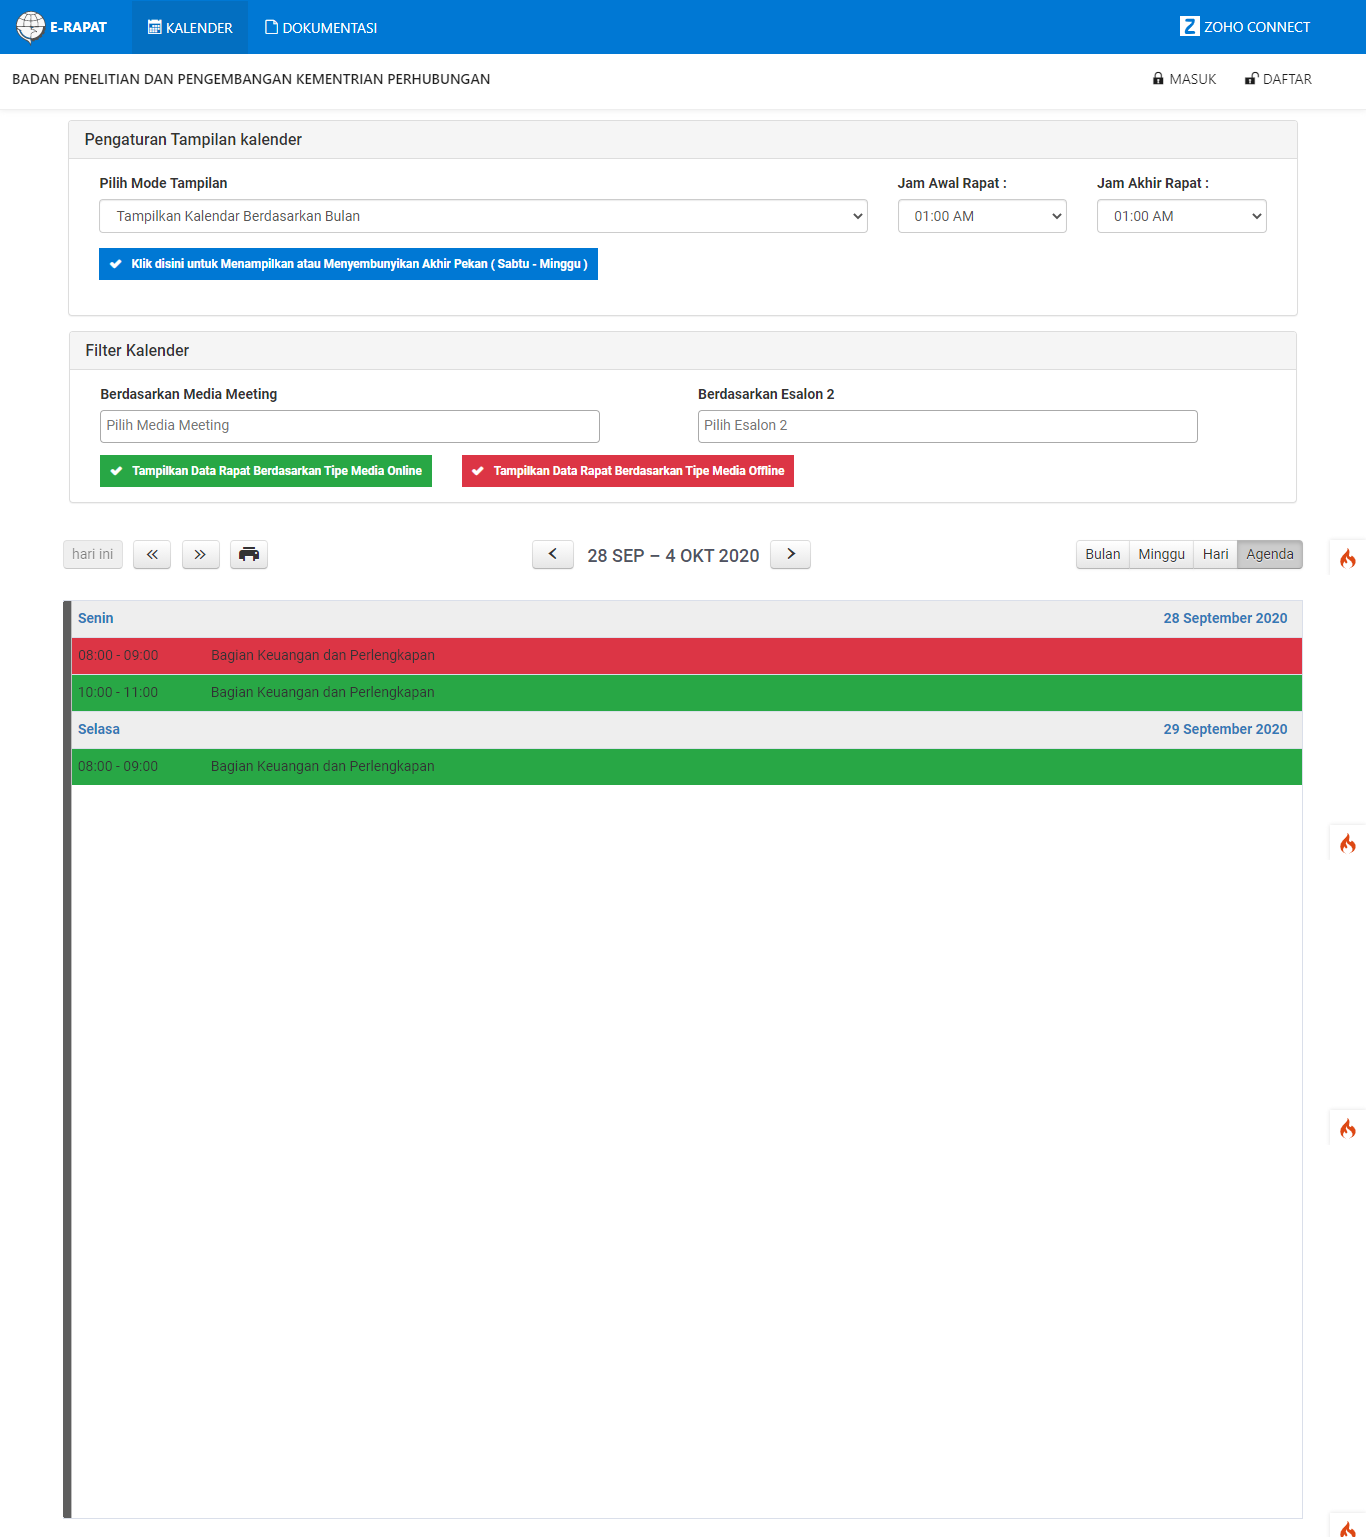Open the Senin day heading
The height and width of the screenshot is (1537, 1366).
coord(96,618)
